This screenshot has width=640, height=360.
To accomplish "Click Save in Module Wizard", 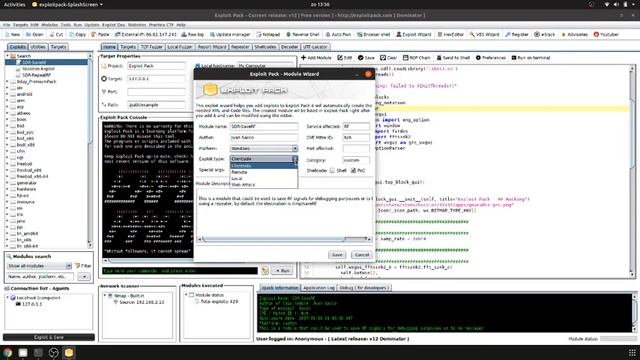I will pyautogui.click(x=337, y=255).
